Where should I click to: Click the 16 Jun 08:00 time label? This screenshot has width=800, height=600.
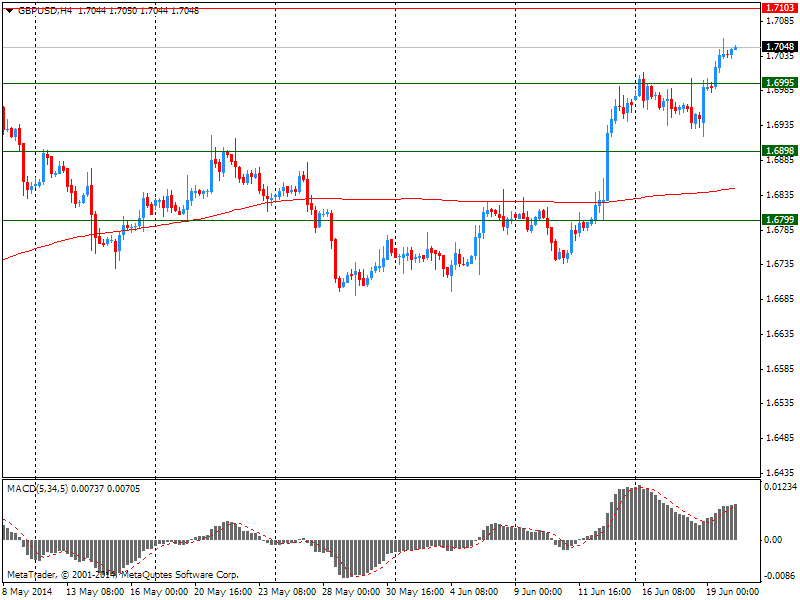point(668,592)
